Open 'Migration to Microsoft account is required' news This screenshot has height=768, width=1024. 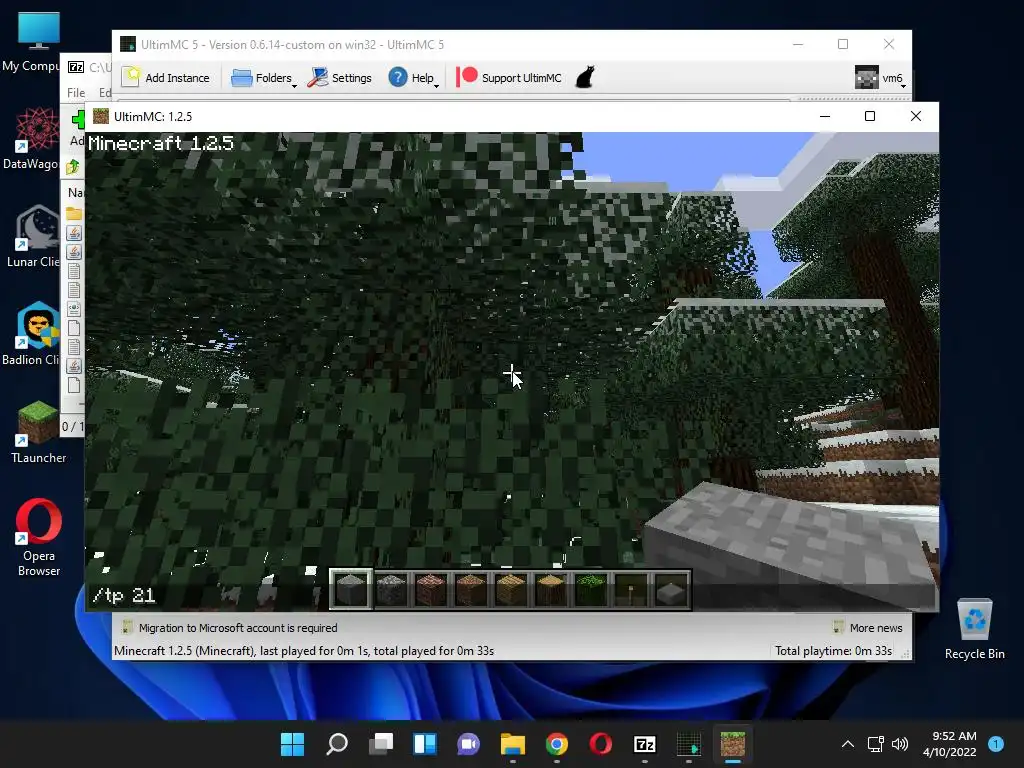[230, 628]
